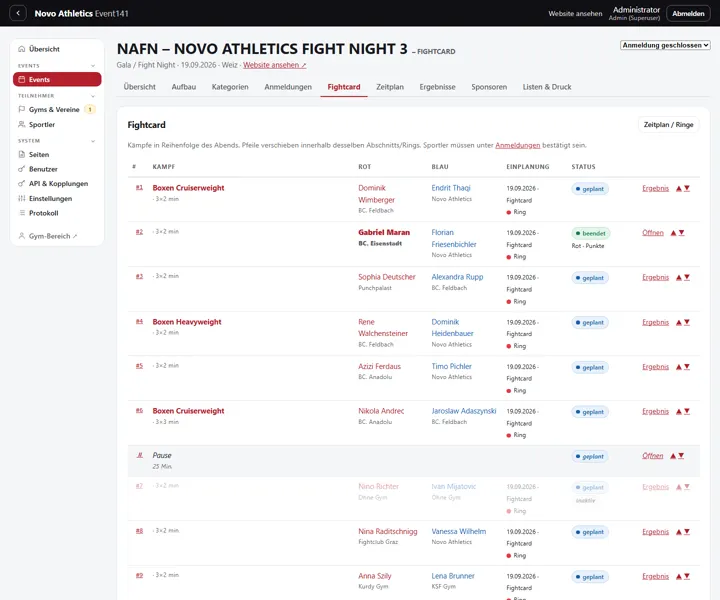Click Öffnen on the Pause row

(x=652, y=455)
